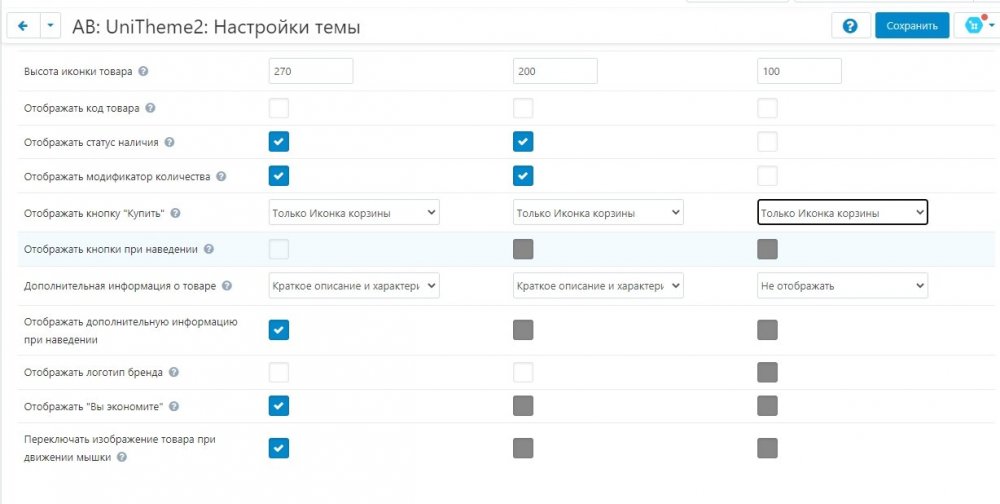Uncheck first Отображать "Вы экономите" checkbox
The width and height of the screenshot is (1000, 504).
(279, 406)
